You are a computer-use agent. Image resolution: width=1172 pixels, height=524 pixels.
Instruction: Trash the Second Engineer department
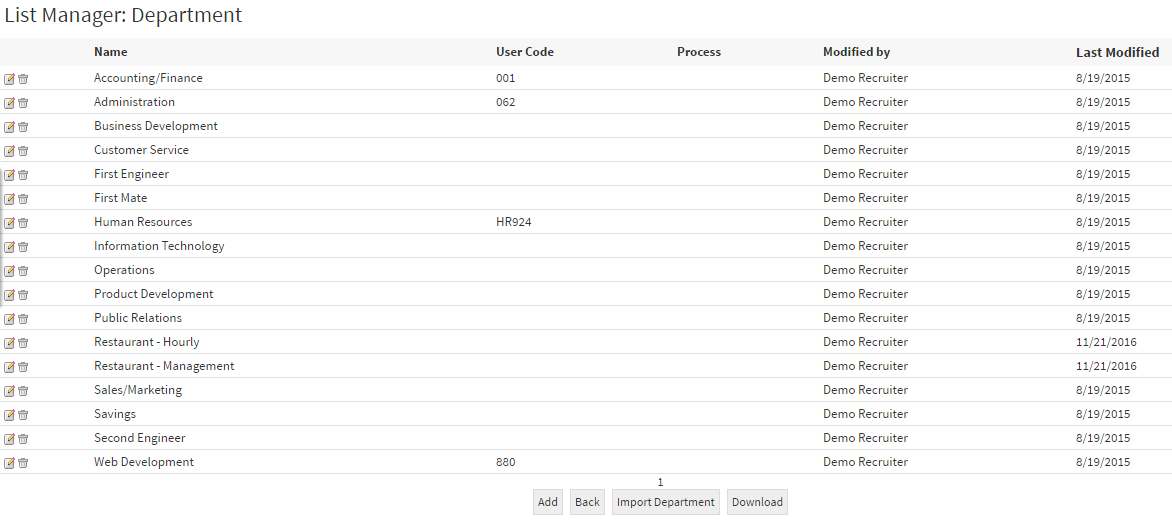click(x=23, y=439)
